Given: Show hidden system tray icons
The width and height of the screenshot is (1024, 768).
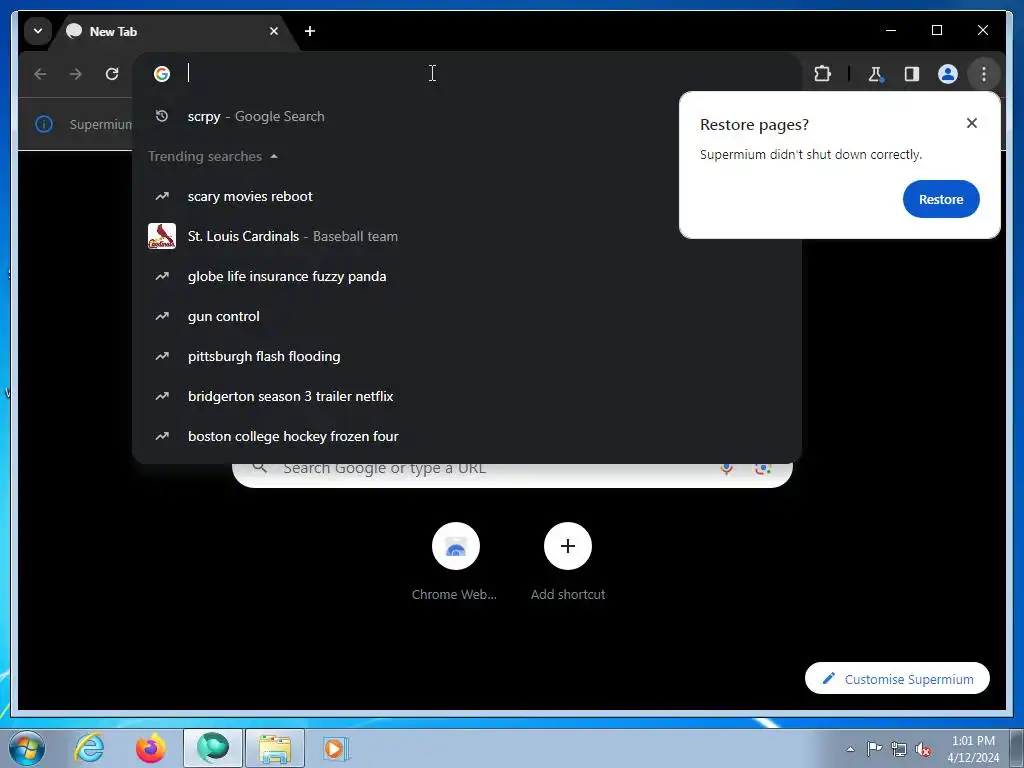Looking at the screenshot, I should [850, 749].
